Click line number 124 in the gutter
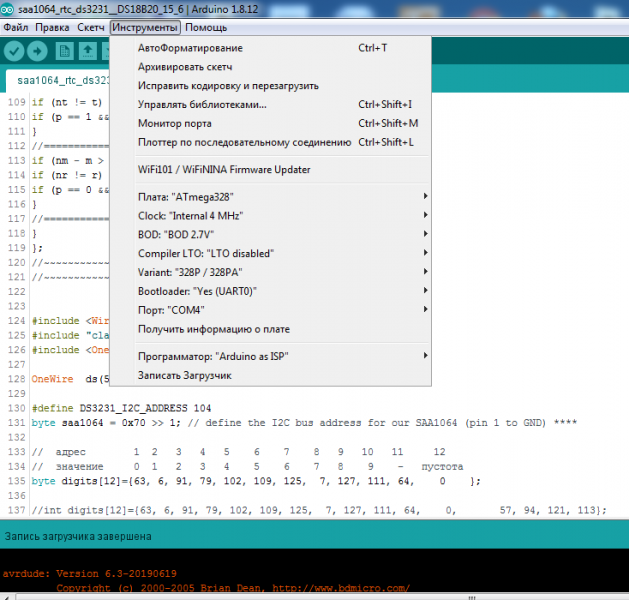 pos(16,321)
